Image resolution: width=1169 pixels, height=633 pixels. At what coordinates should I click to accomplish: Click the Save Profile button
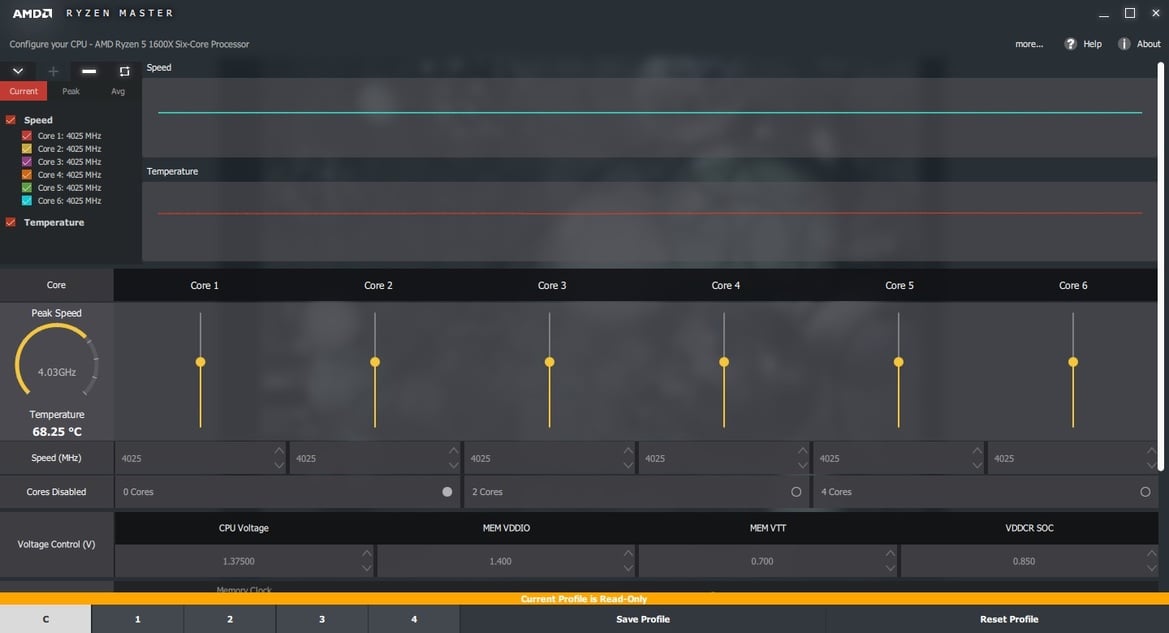coord(643,619)
